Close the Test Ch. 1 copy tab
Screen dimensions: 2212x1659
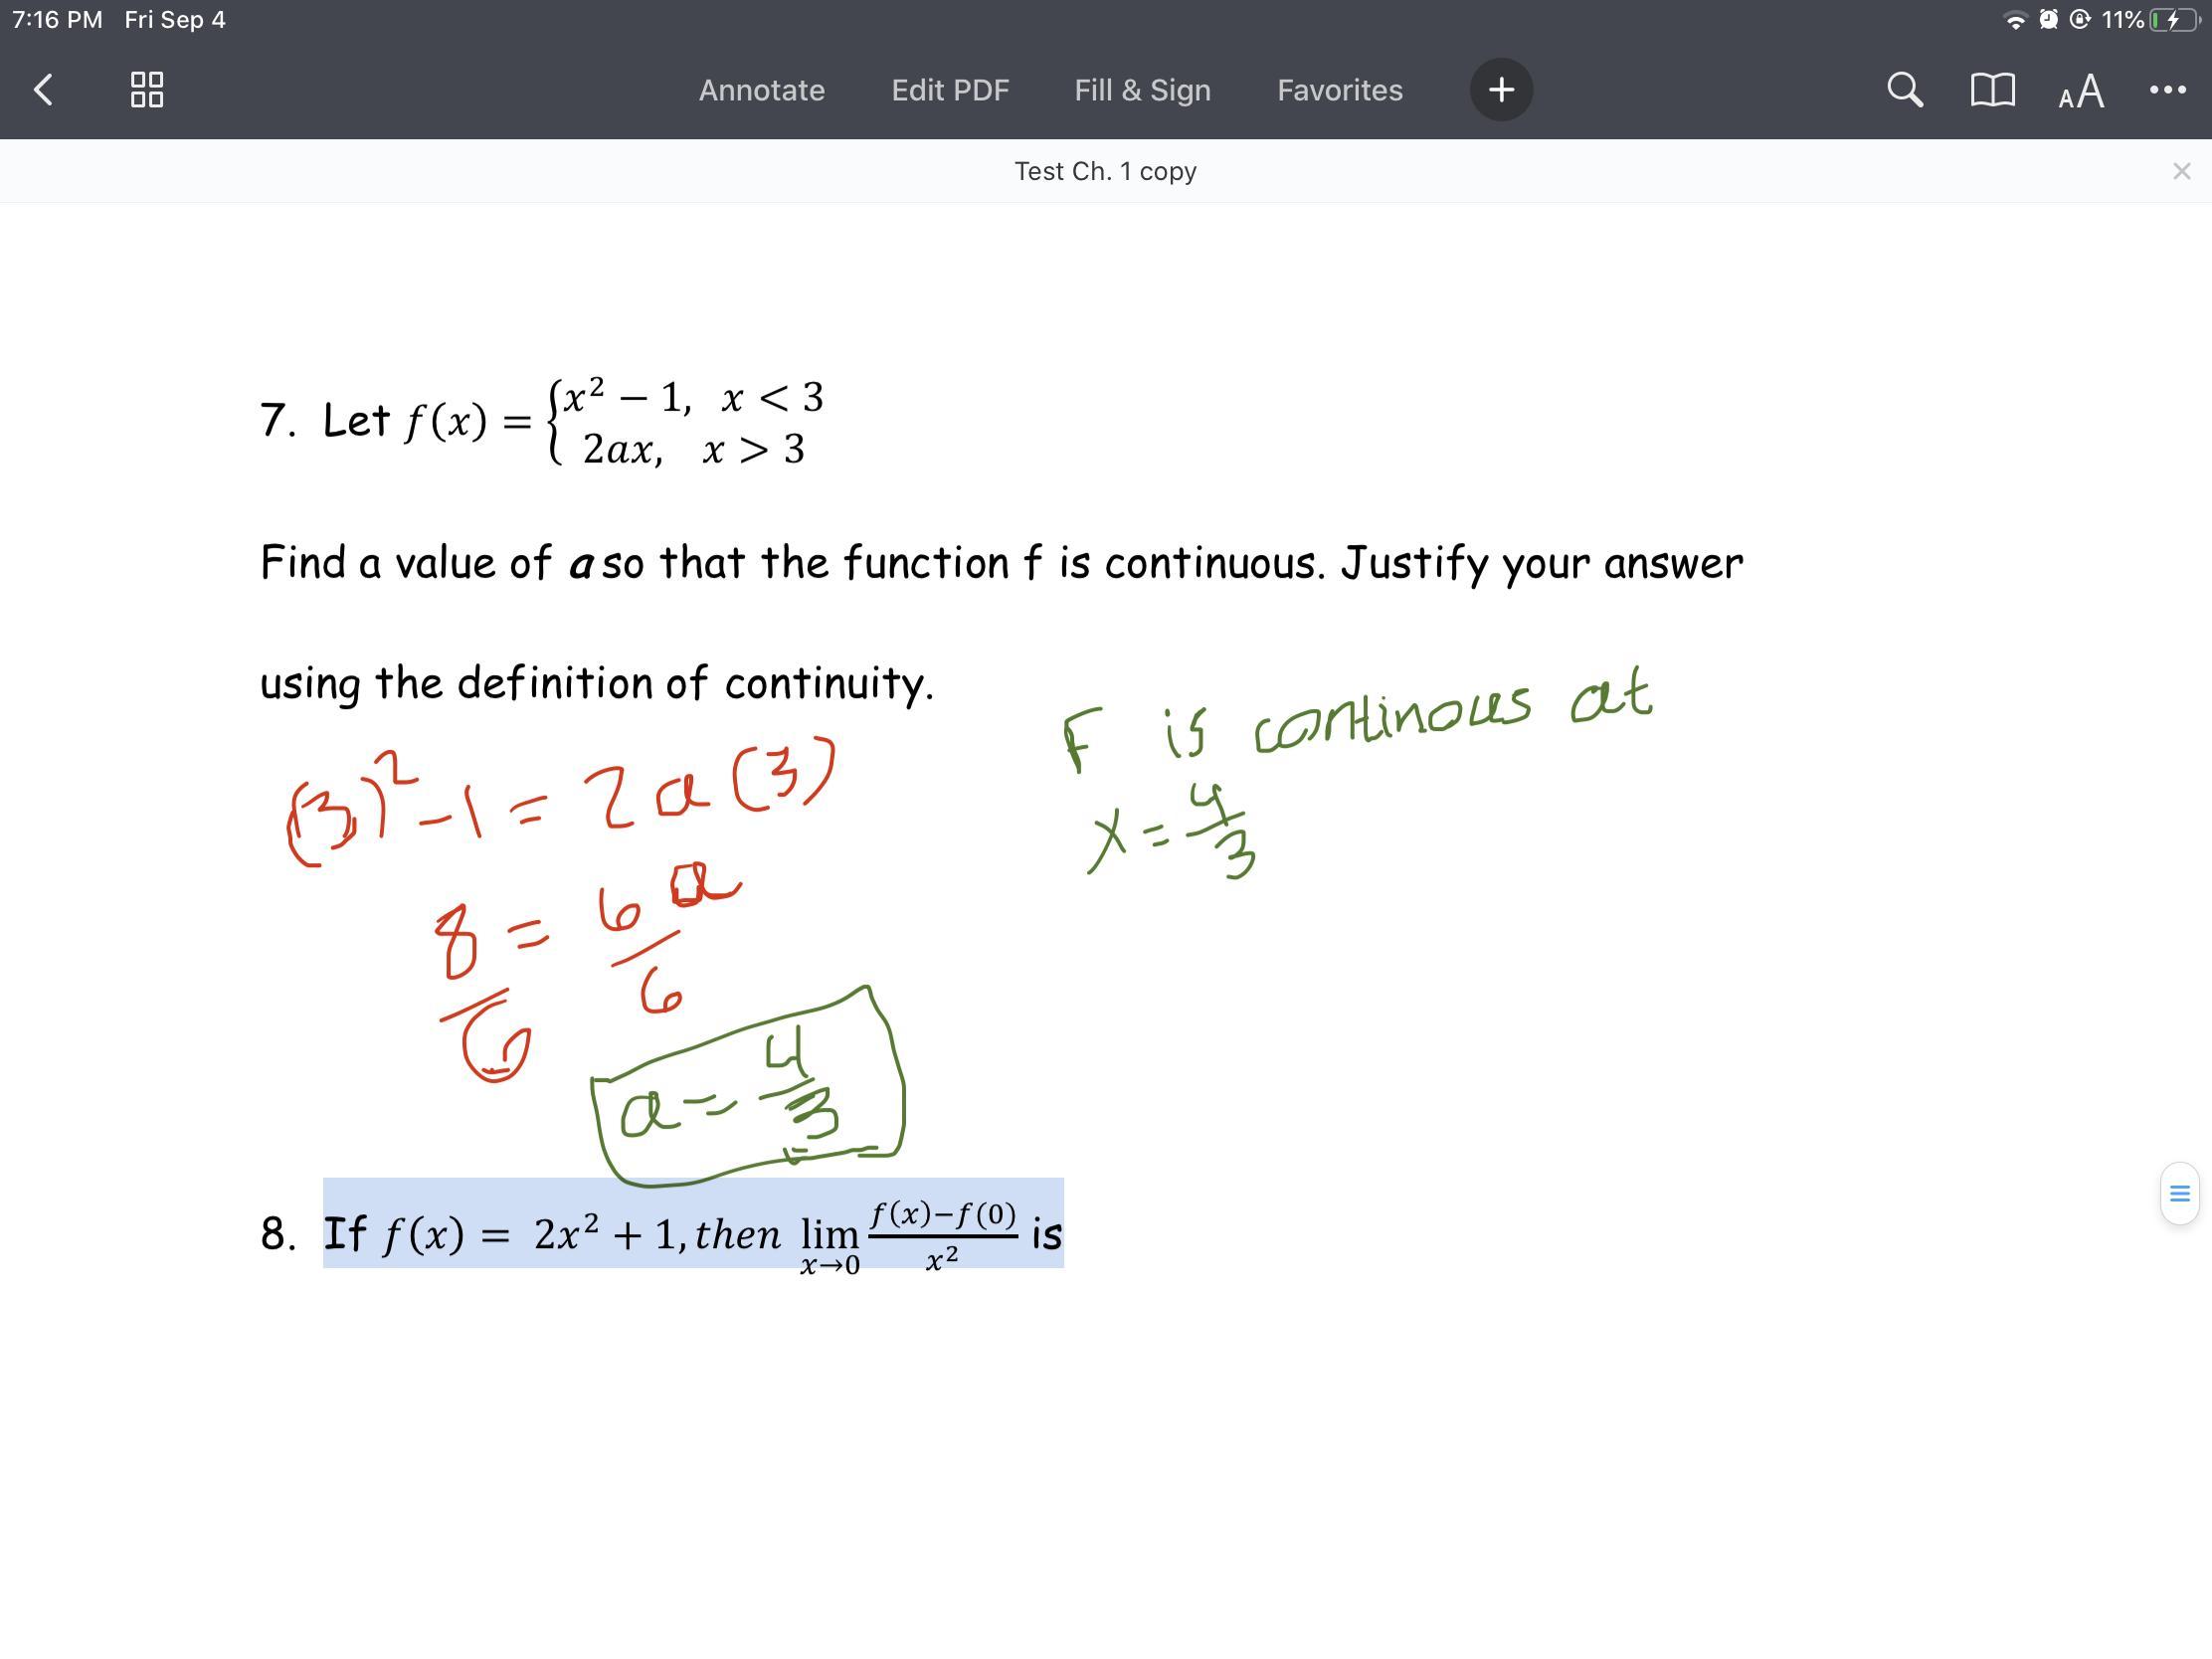pos(2181,172)
